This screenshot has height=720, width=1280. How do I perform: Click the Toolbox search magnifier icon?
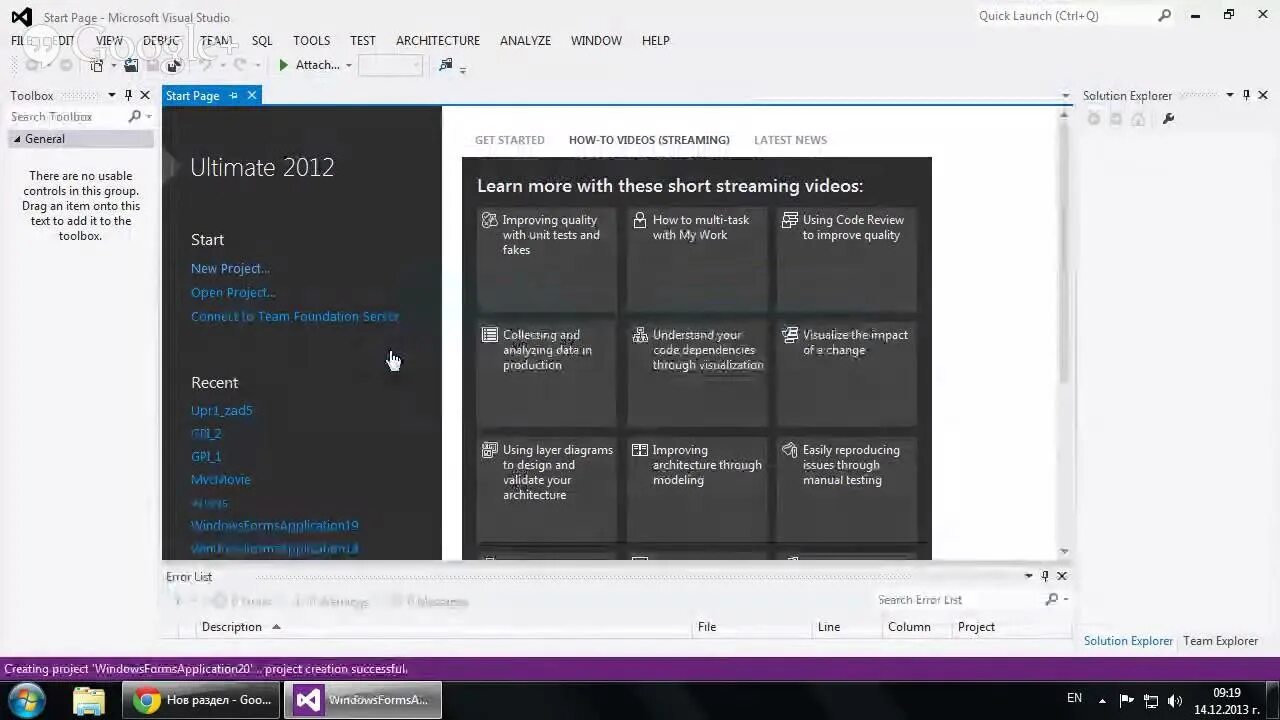coord(135,117)
